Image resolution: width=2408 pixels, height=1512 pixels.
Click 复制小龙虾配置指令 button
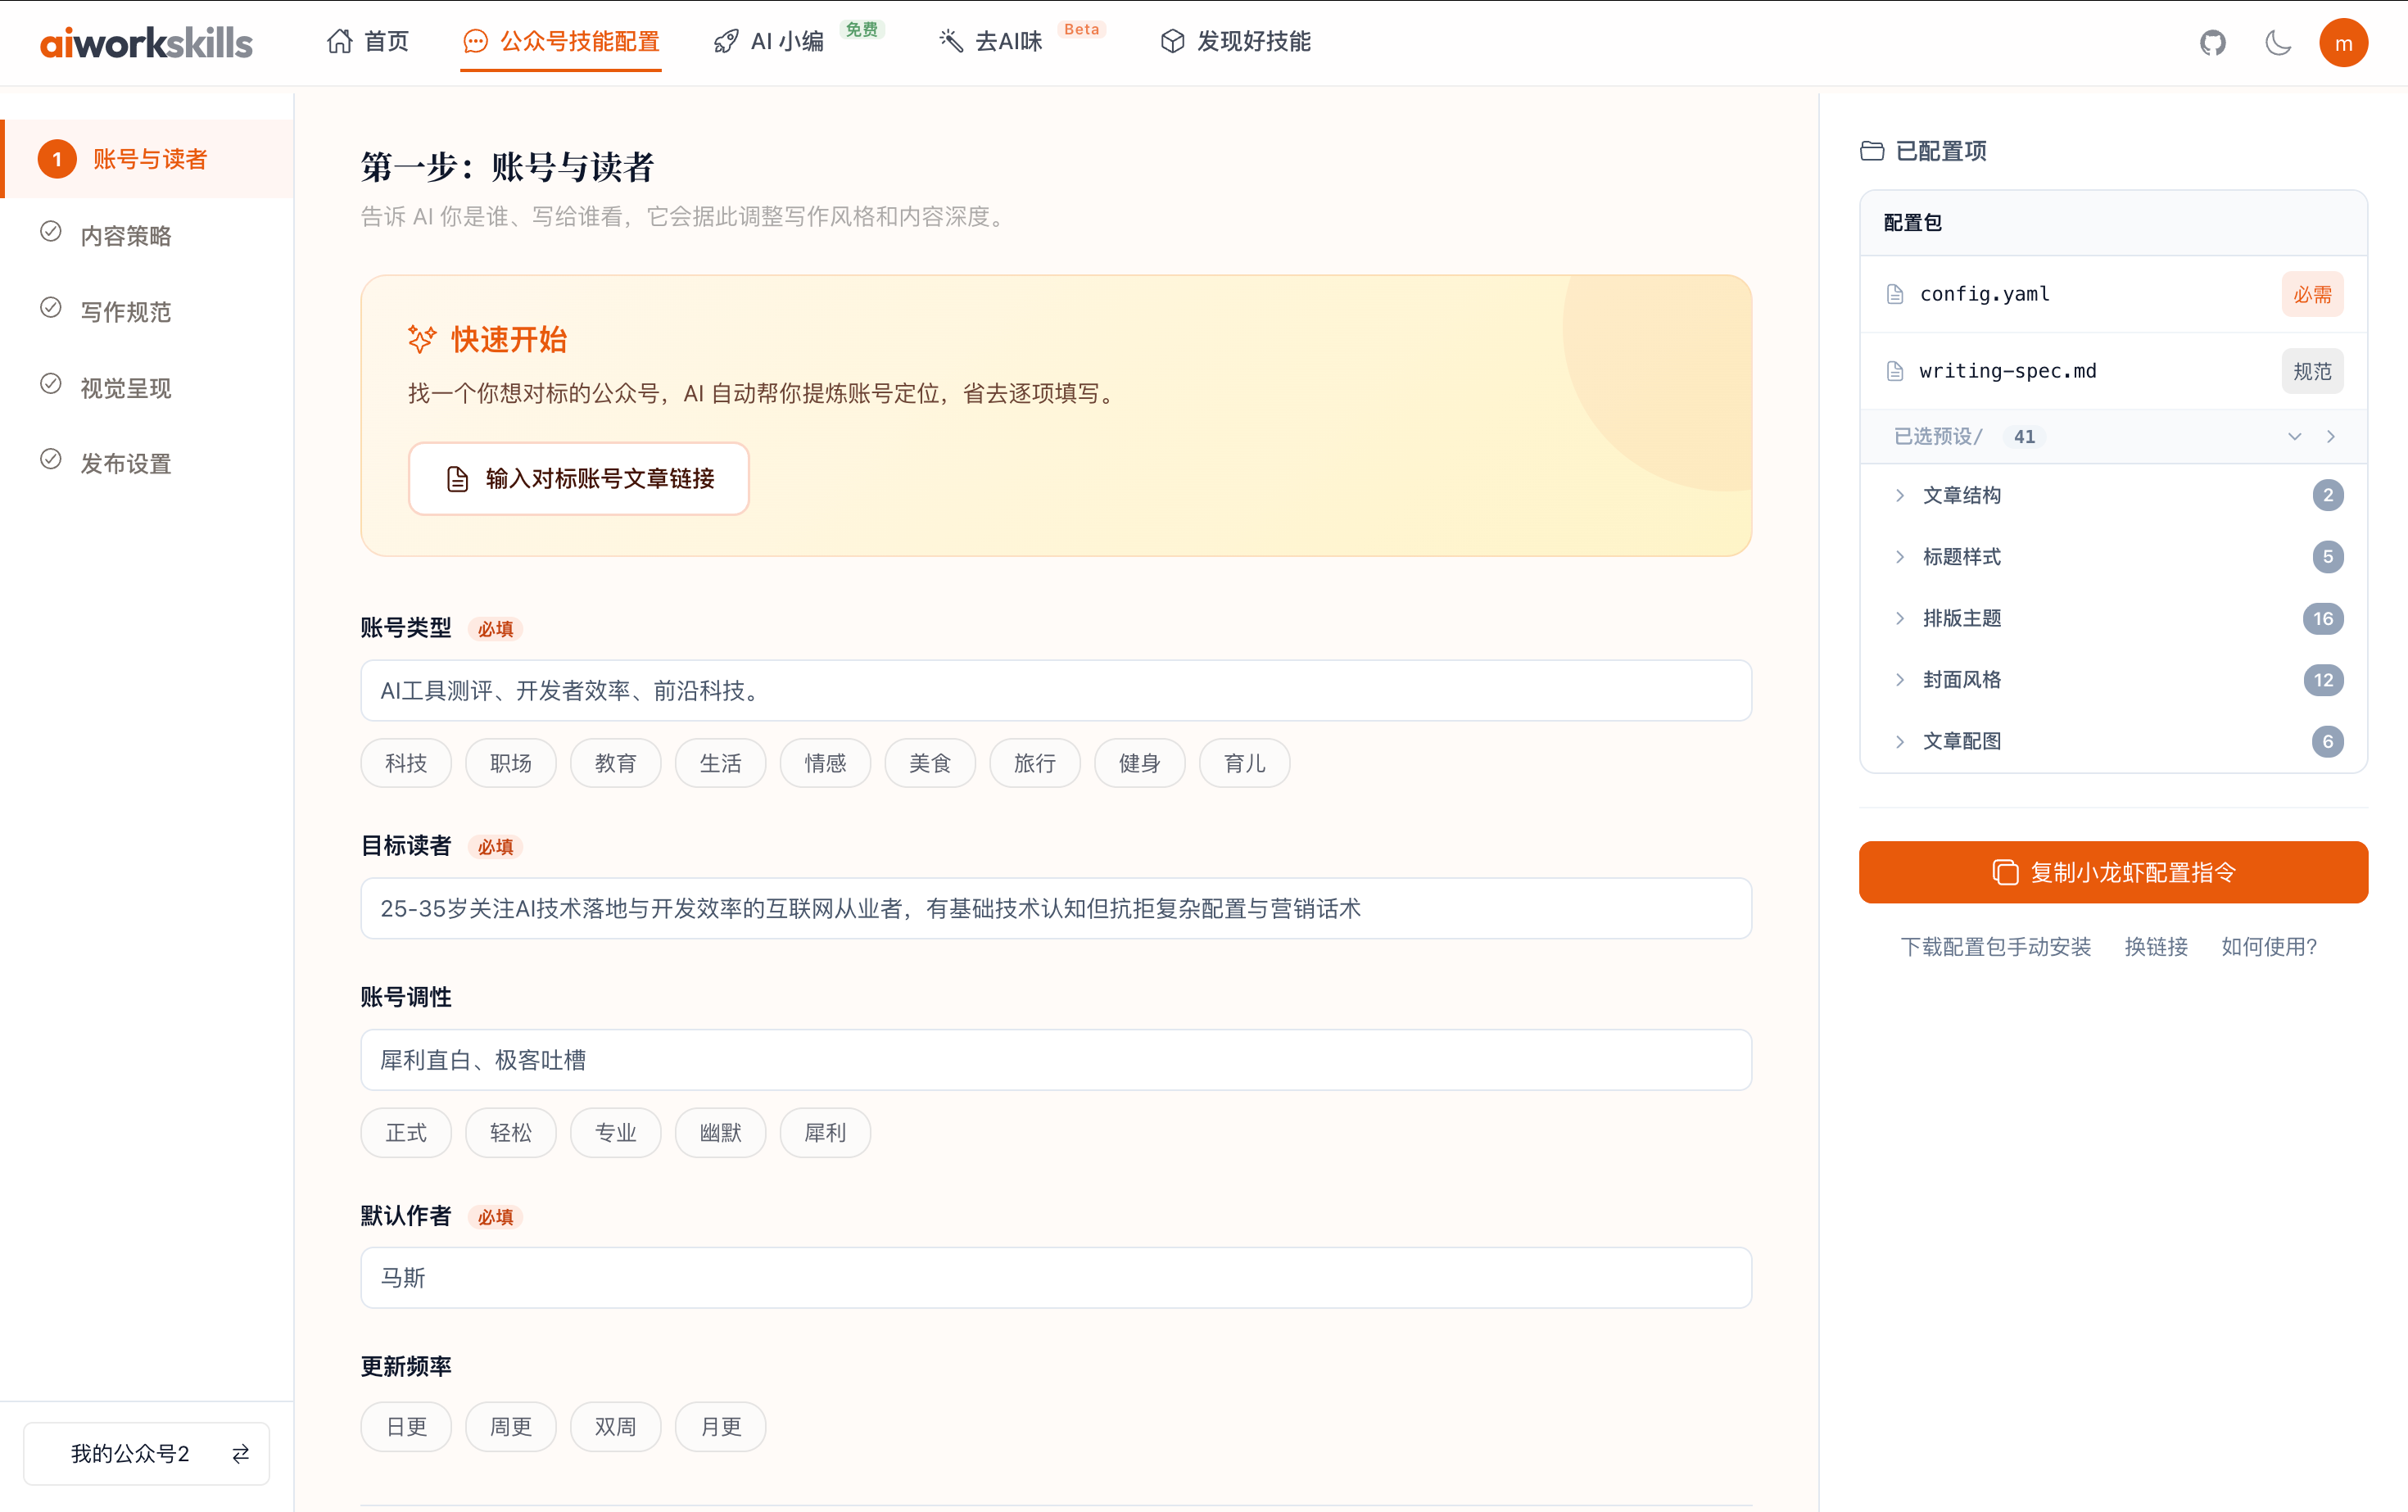[x=2113, y=872]
